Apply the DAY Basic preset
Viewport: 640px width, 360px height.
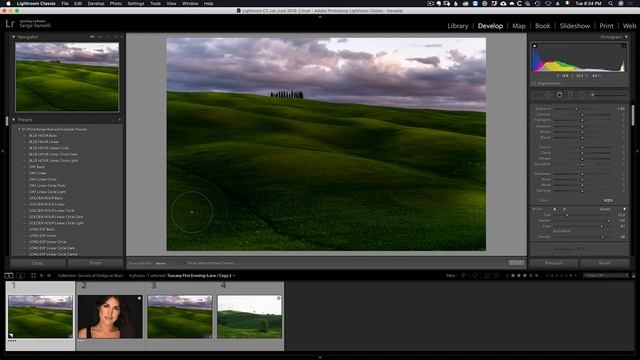[37, 167]
